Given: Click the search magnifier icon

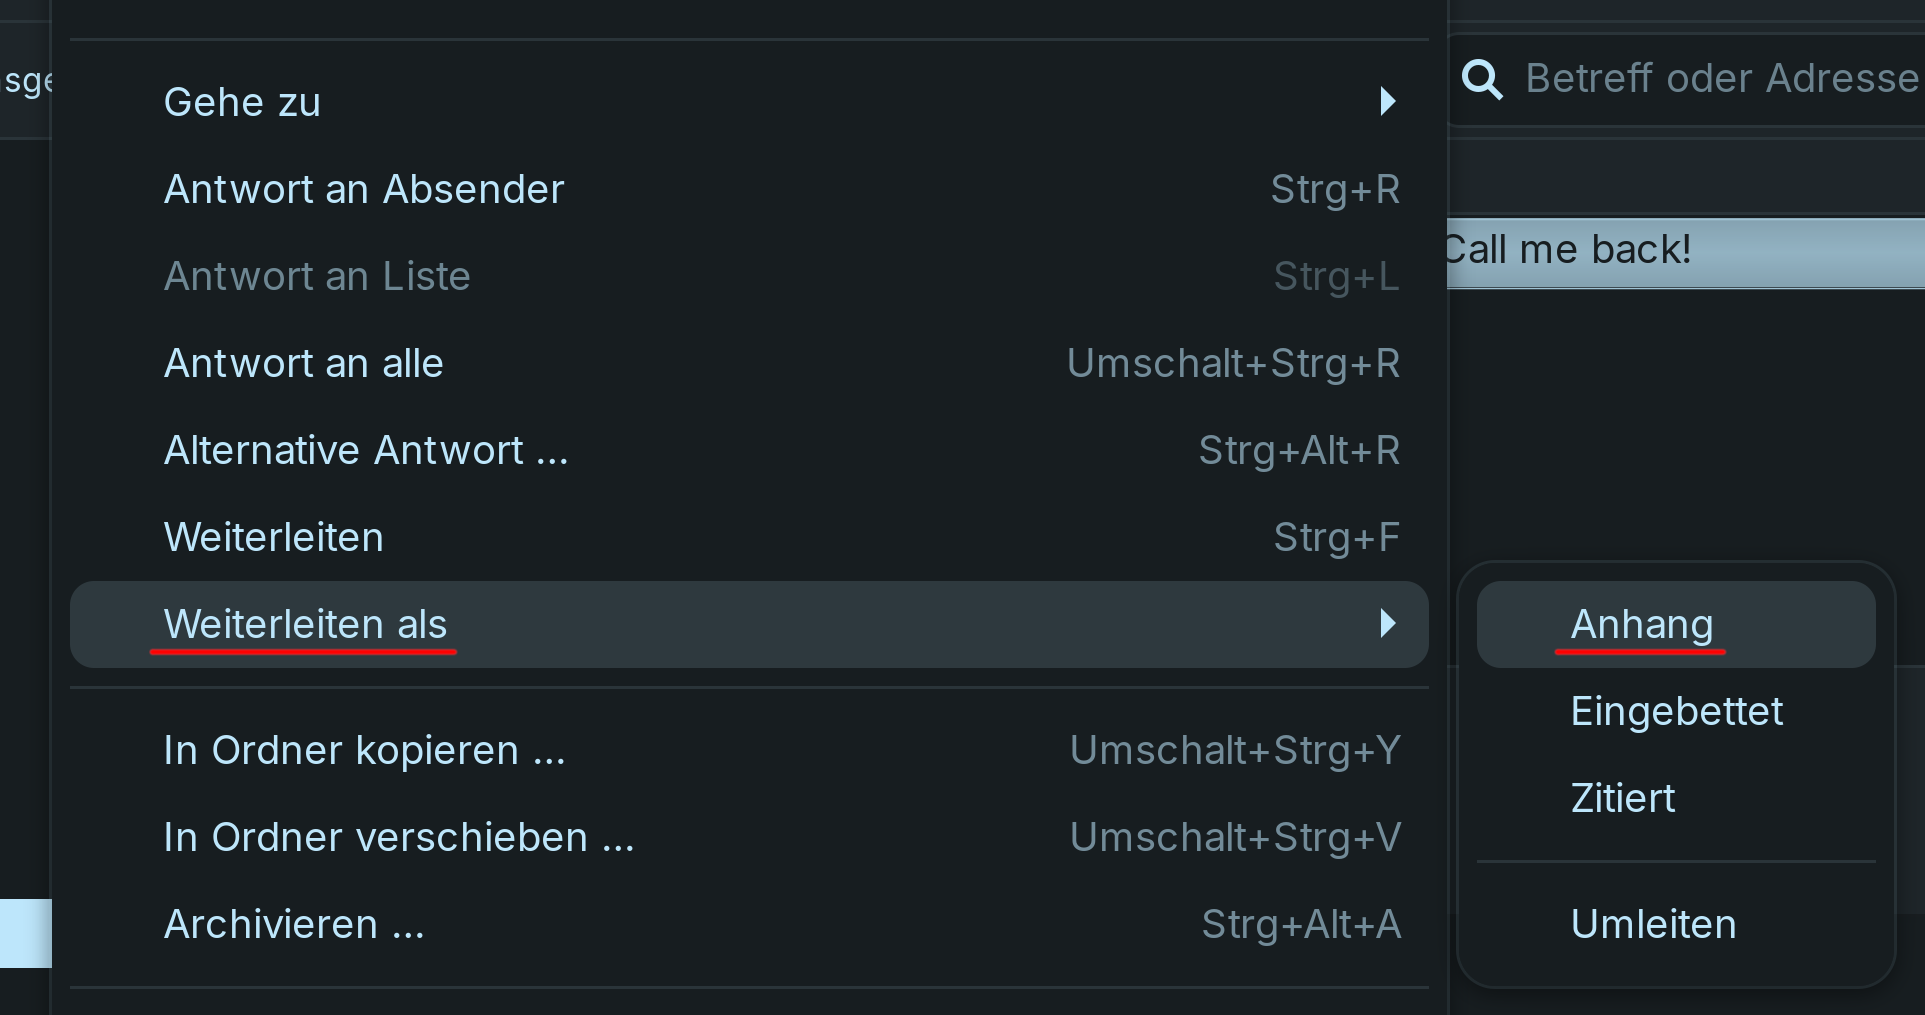Looking at the screenshot, I should tap(1482, 79).
